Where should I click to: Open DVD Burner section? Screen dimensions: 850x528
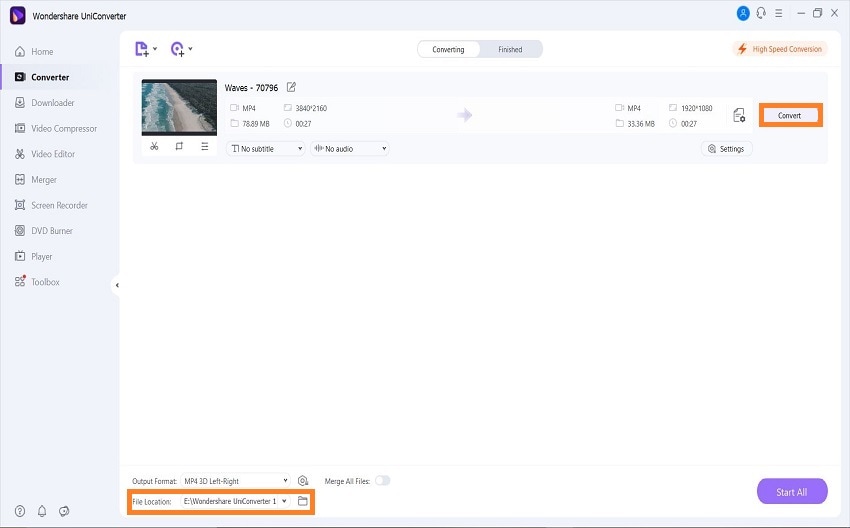coord(43,230)
